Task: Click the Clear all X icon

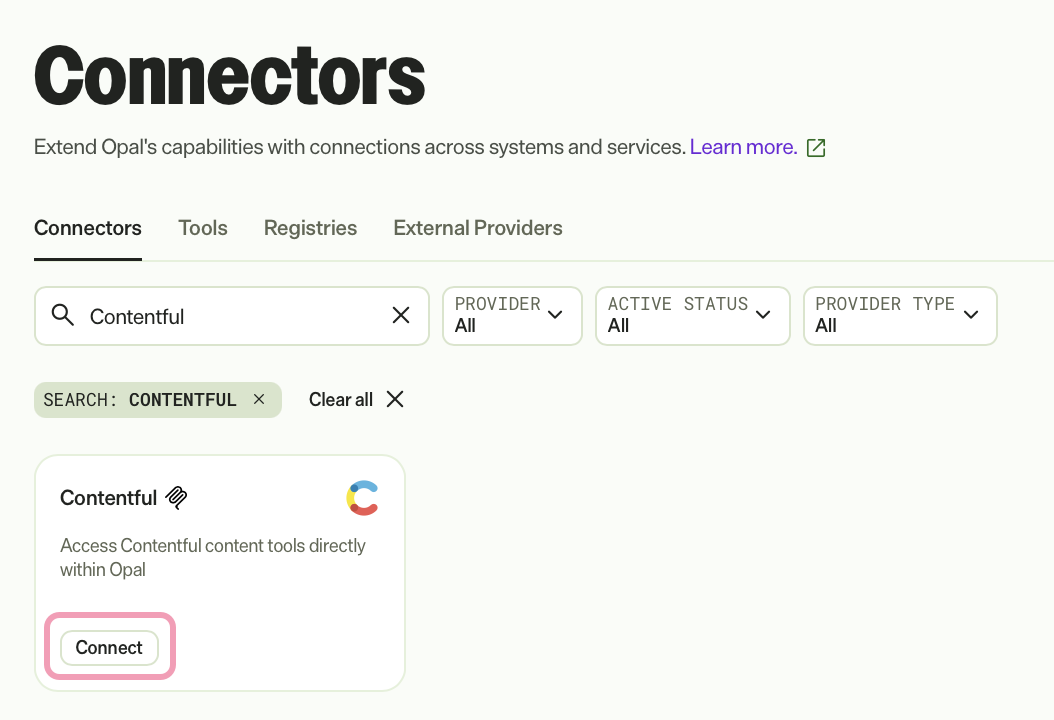Action: [x=395, y=399]
